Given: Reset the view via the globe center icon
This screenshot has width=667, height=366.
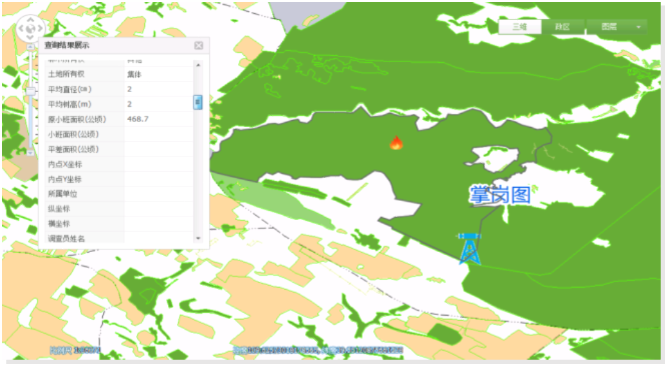Looking at the screenshot, I should pos(30,29).
